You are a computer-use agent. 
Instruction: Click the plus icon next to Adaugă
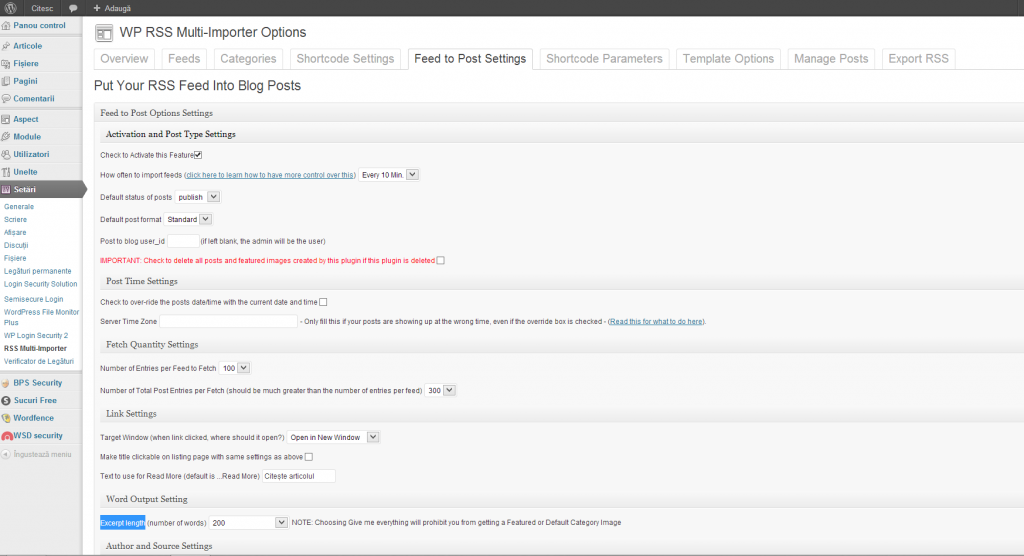[x=97, y=8]
